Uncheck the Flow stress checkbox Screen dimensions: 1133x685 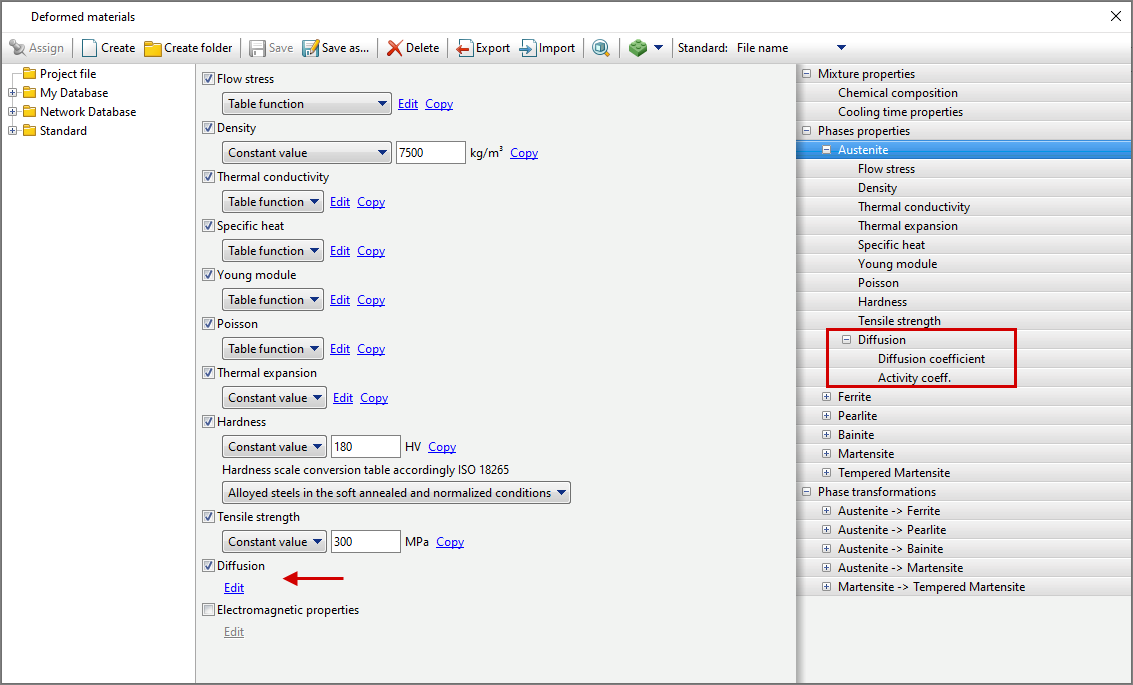pos(209,79)
